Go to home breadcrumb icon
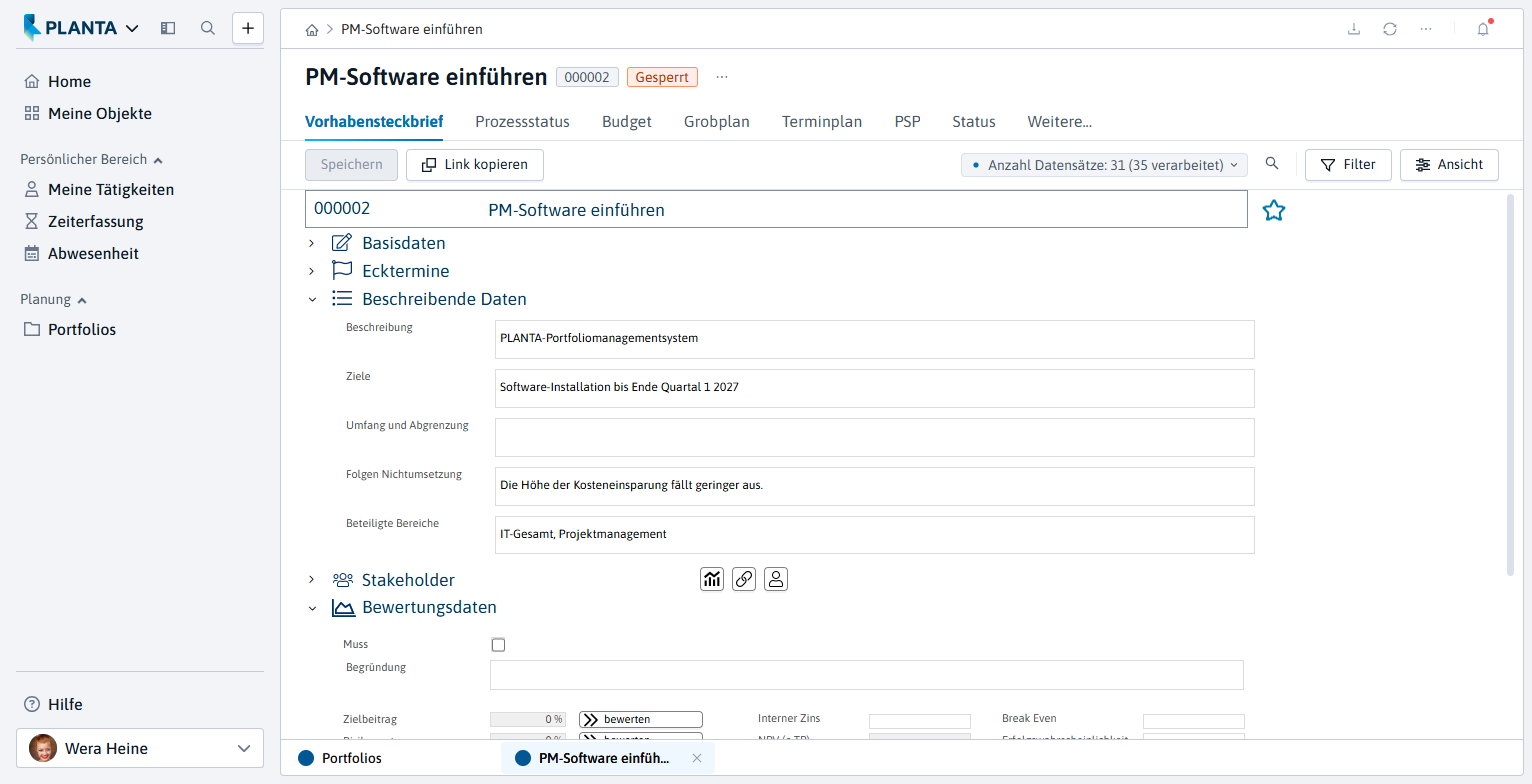 312,30
